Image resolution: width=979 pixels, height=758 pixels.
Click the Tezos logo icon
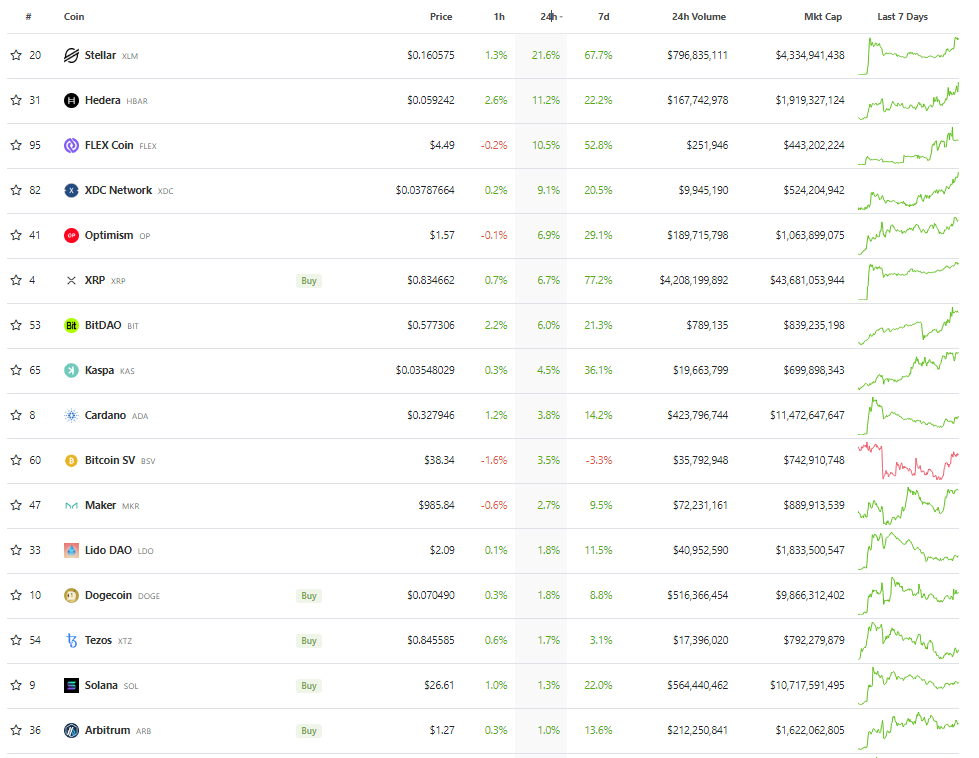click(x=71, y=640)
